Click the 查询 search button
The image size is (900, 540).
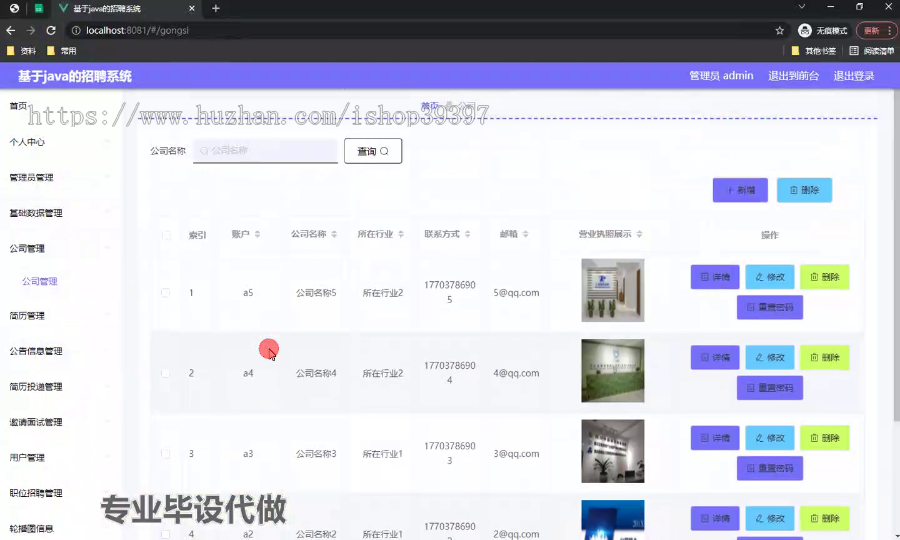pyautogui.click(x=373, y=151)
